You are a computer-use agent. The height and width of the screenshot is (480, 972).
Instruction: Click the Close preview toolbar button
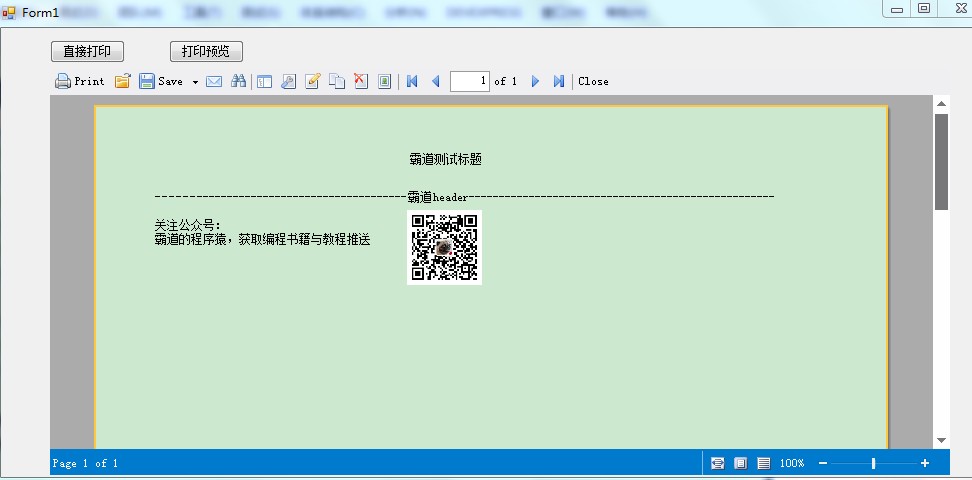pos(593,81)
